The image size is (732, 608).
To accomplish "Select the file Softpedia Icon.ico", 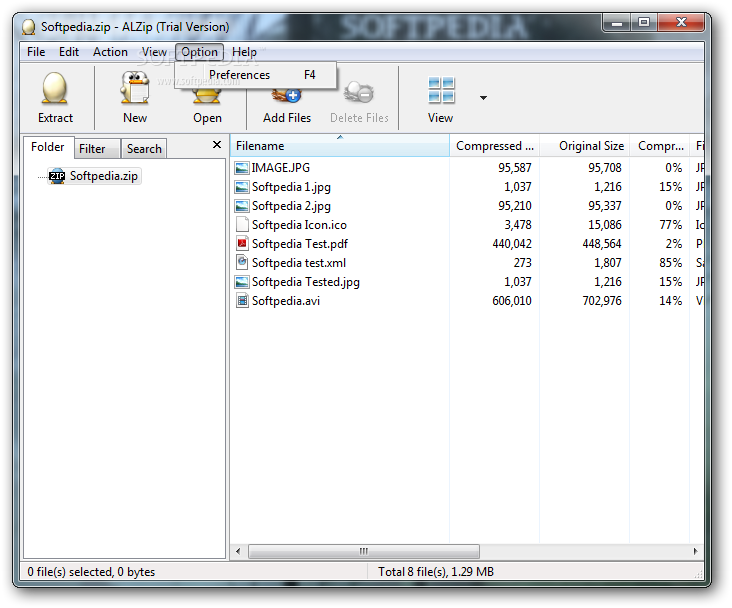I will coord(299,225).
